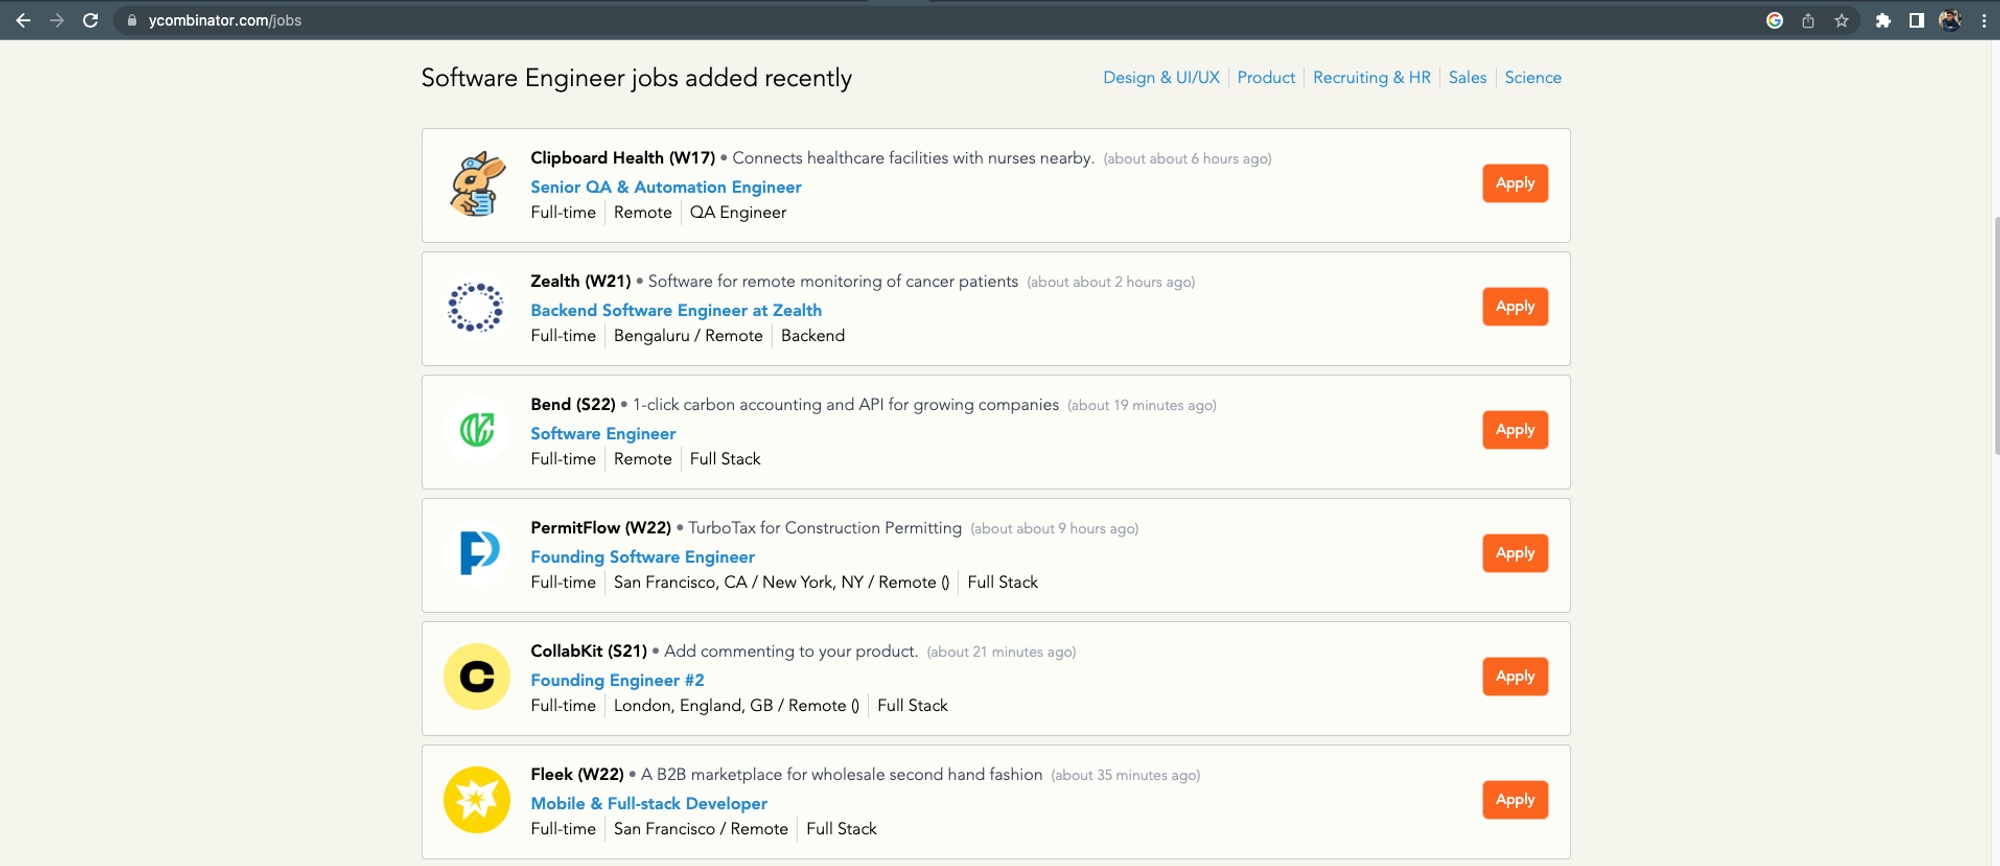Click the Clipboard Health bunny logo
2000x866 pixels.
477,184
